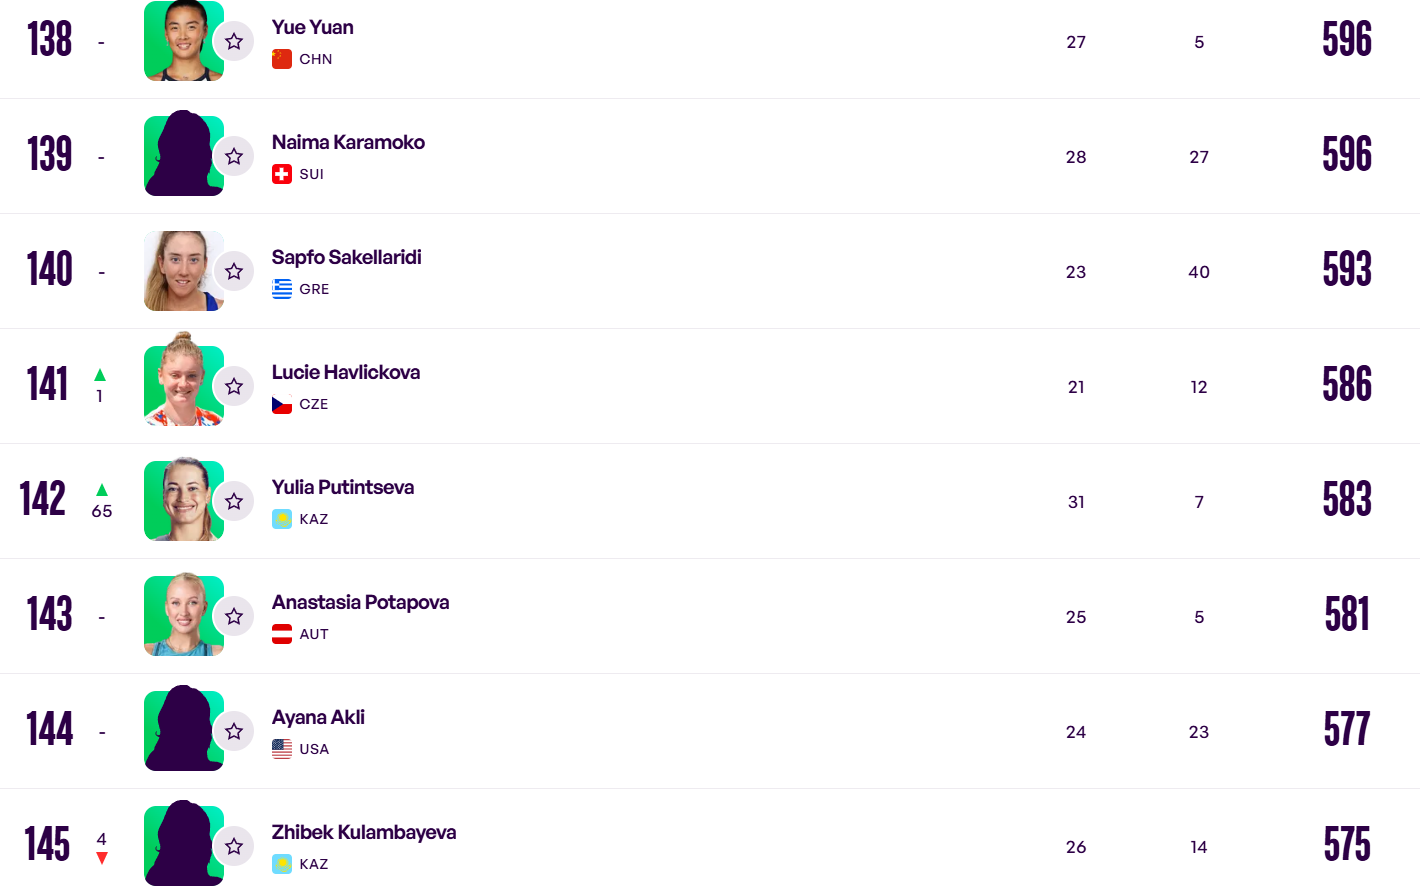Open Yue Yuan's player profile link
1420x896 pixels.
[313, 28]
